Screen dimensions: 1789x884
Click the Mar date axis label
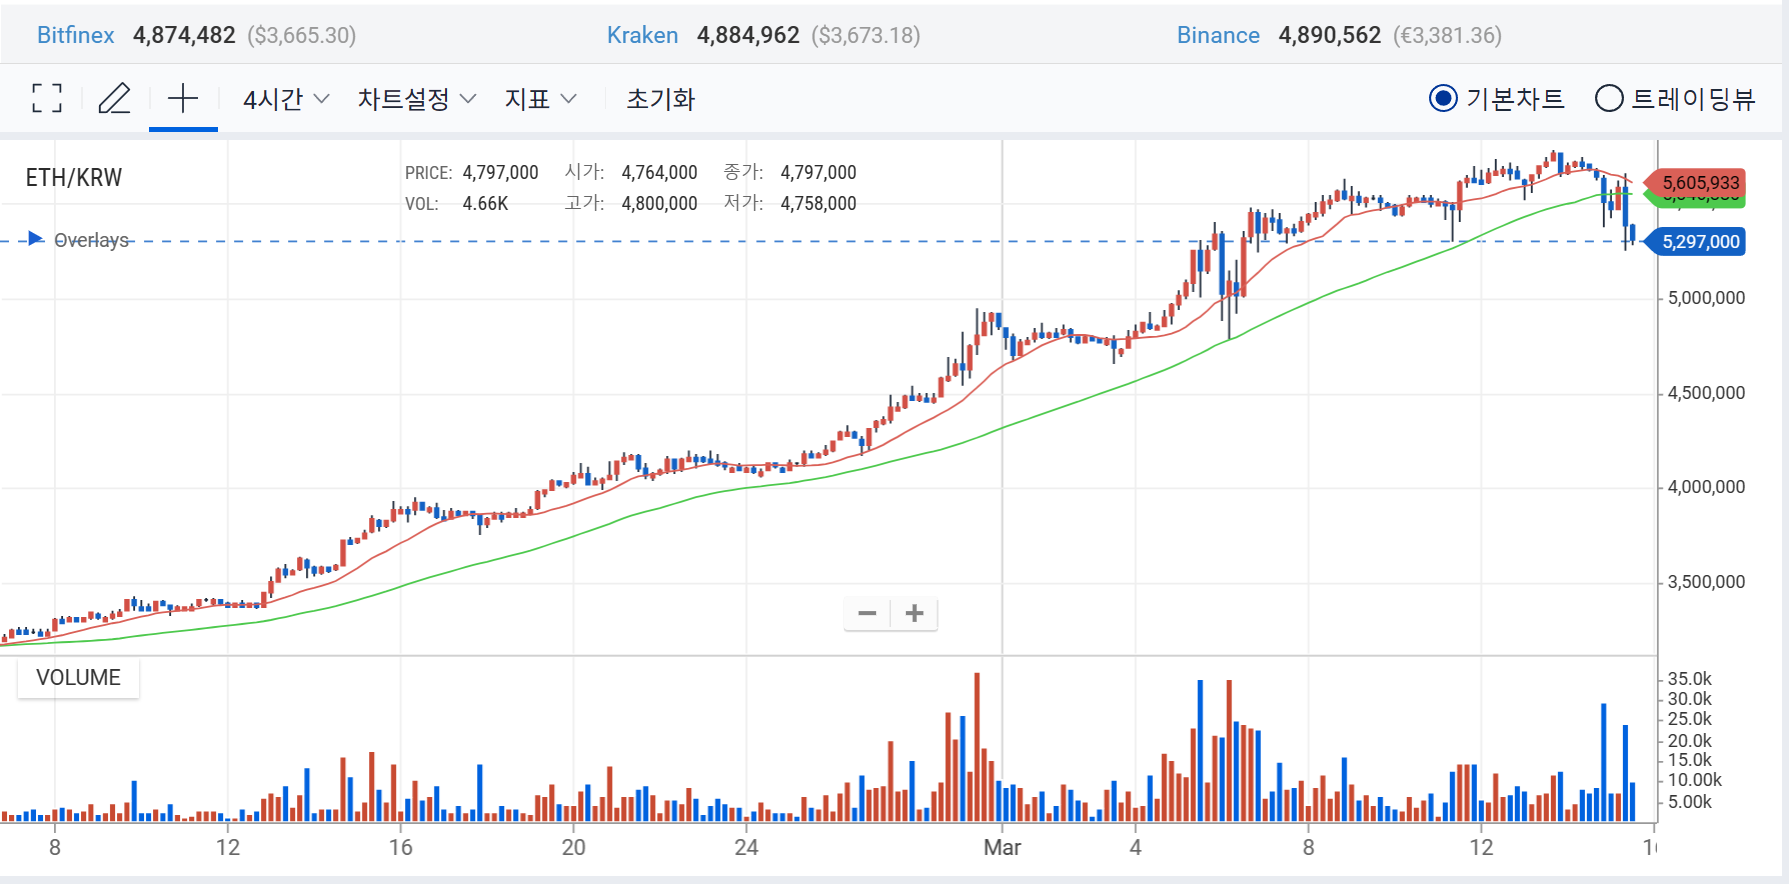click(1002, 848)
